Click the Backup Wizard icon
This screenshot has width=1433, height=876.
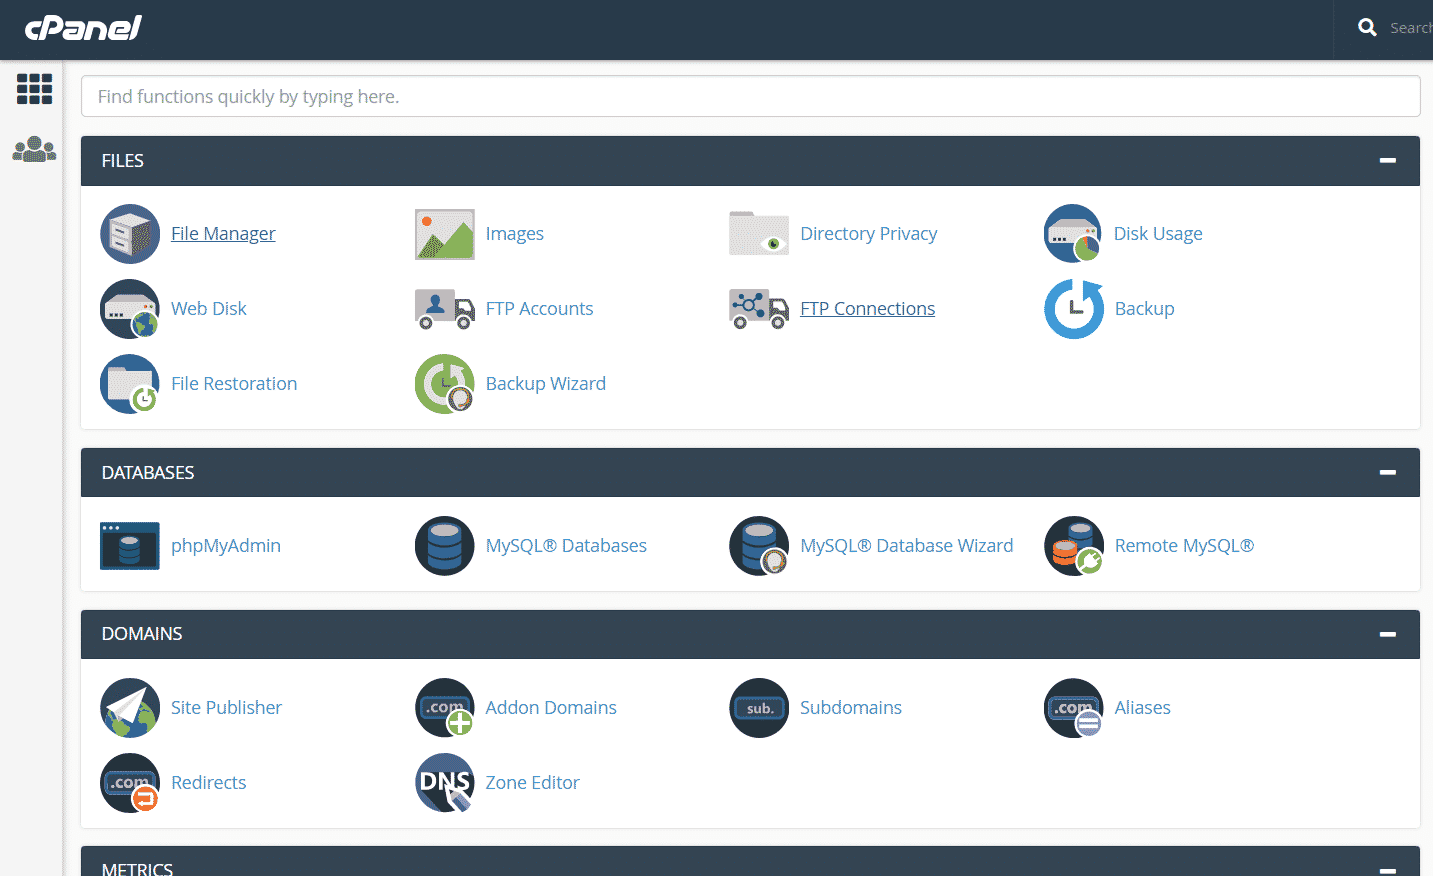445,384
